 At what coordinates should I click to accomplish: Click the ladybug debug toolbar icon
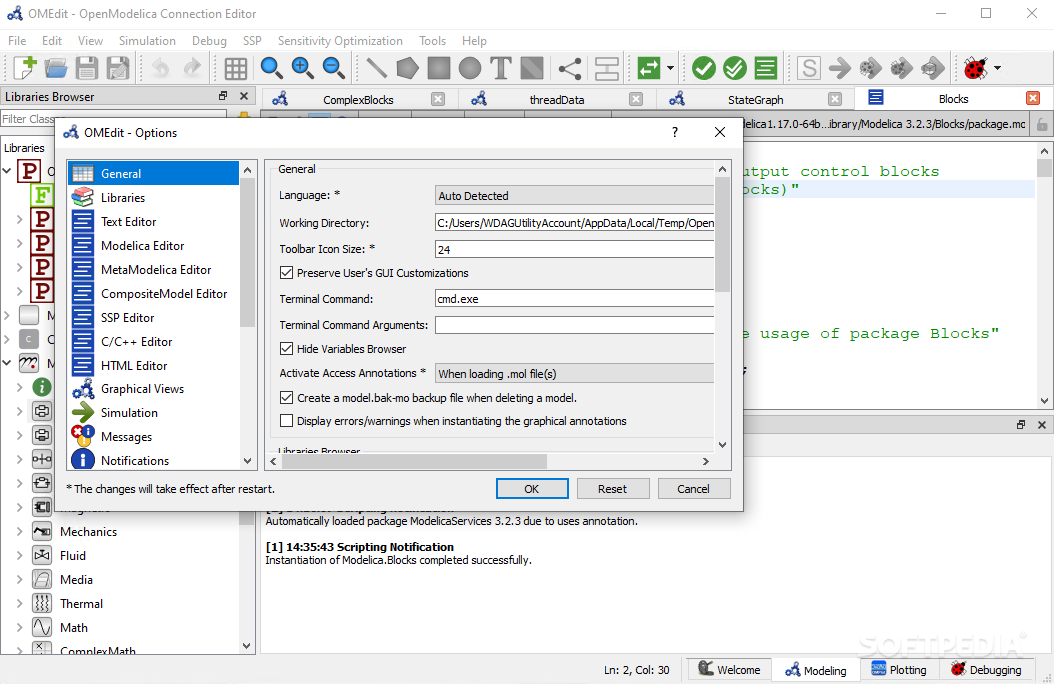point(975,68)
